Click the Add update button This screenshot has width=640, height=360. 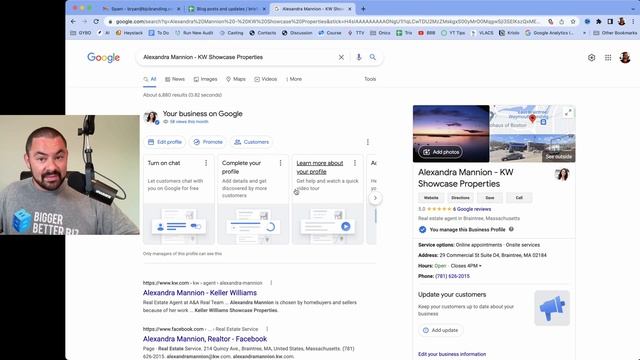point(440,330)
